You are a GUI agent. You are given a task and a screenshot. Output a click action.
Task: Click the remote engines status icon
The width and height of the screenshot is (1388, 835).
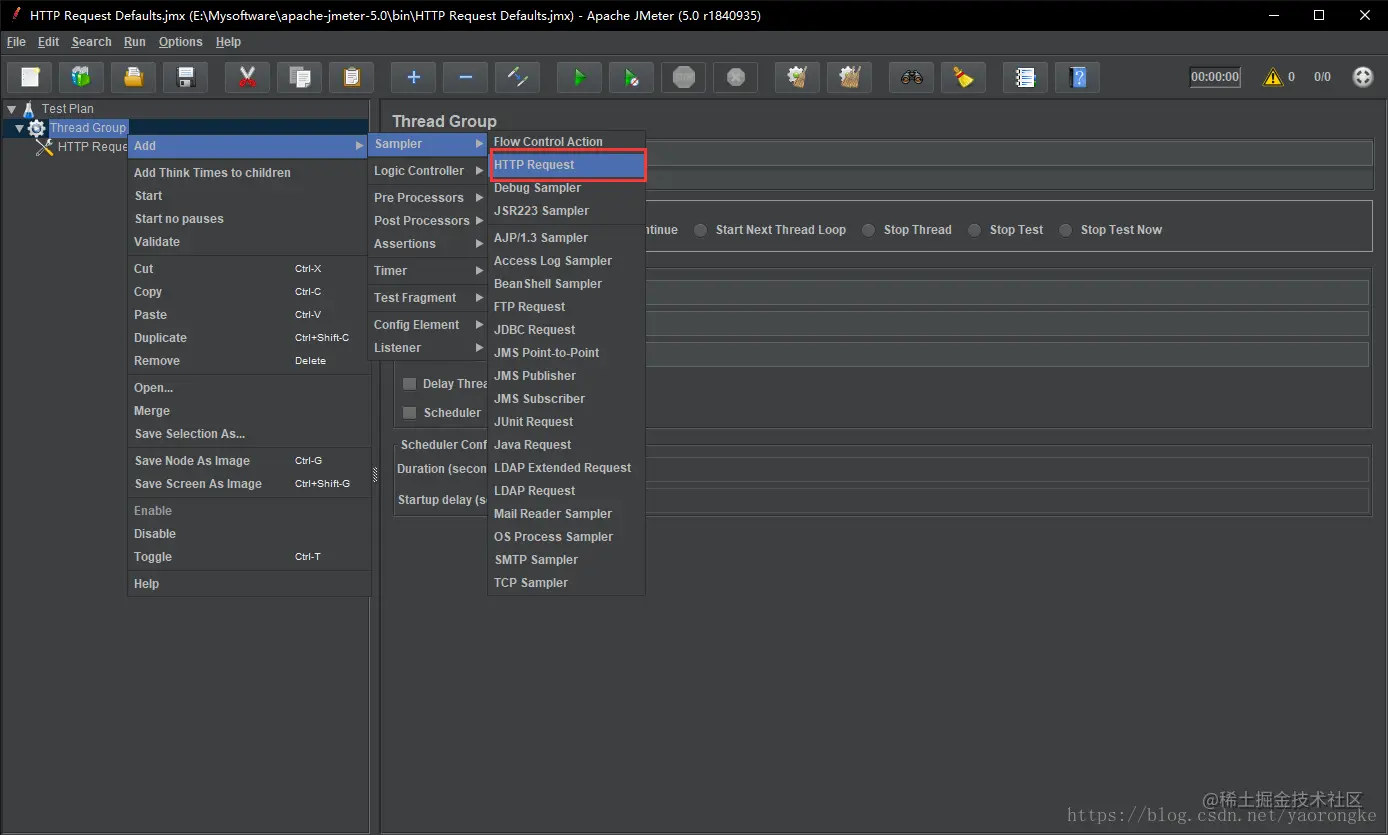click(x=1363, y=77)
